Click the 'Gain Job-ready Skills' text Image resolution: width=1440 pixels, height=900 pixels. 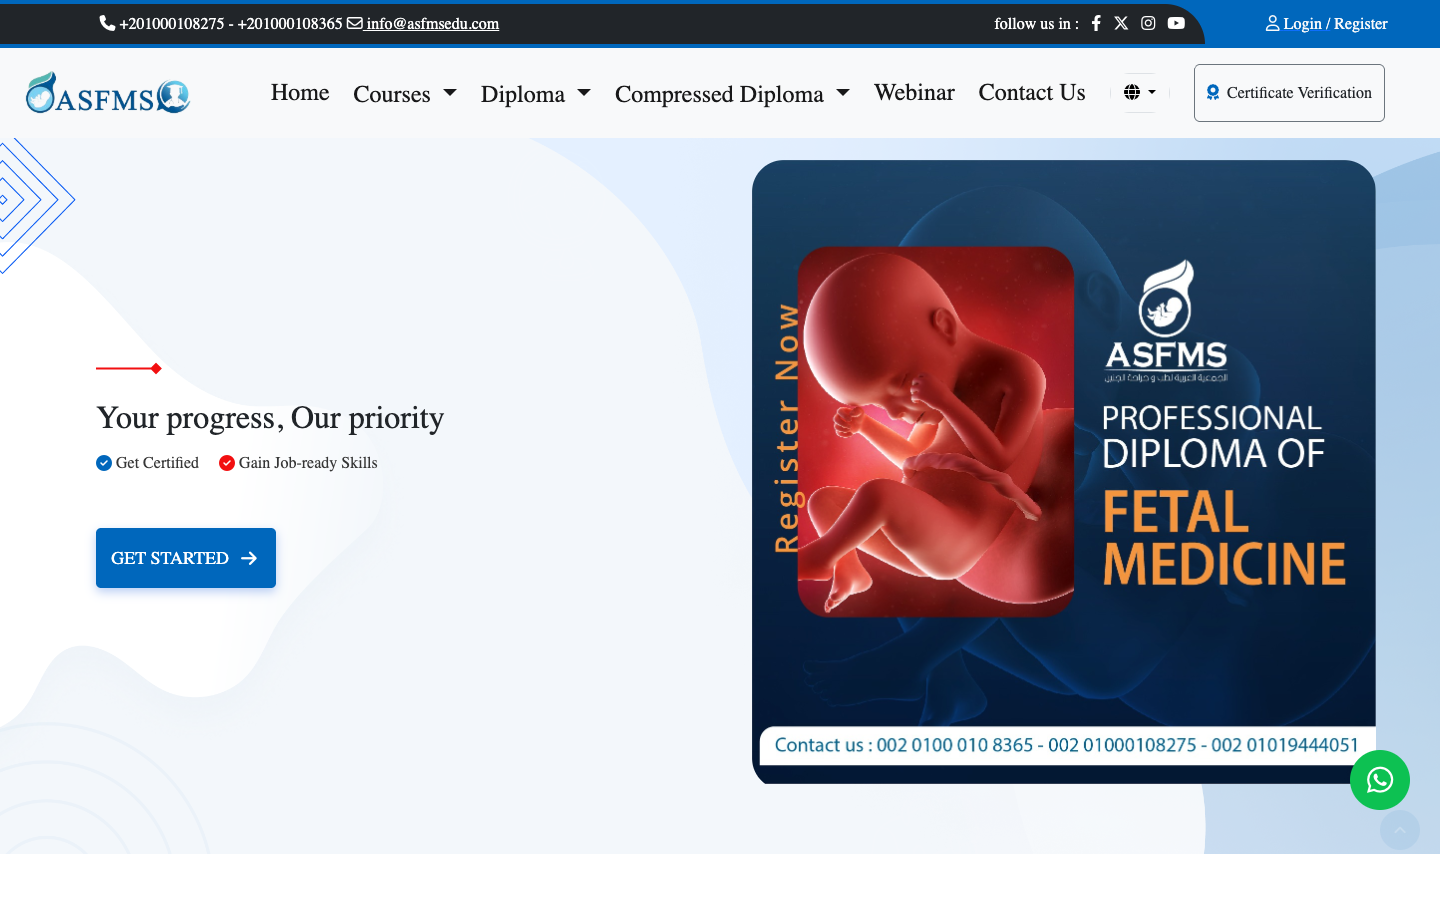click(x=308, y=463)
